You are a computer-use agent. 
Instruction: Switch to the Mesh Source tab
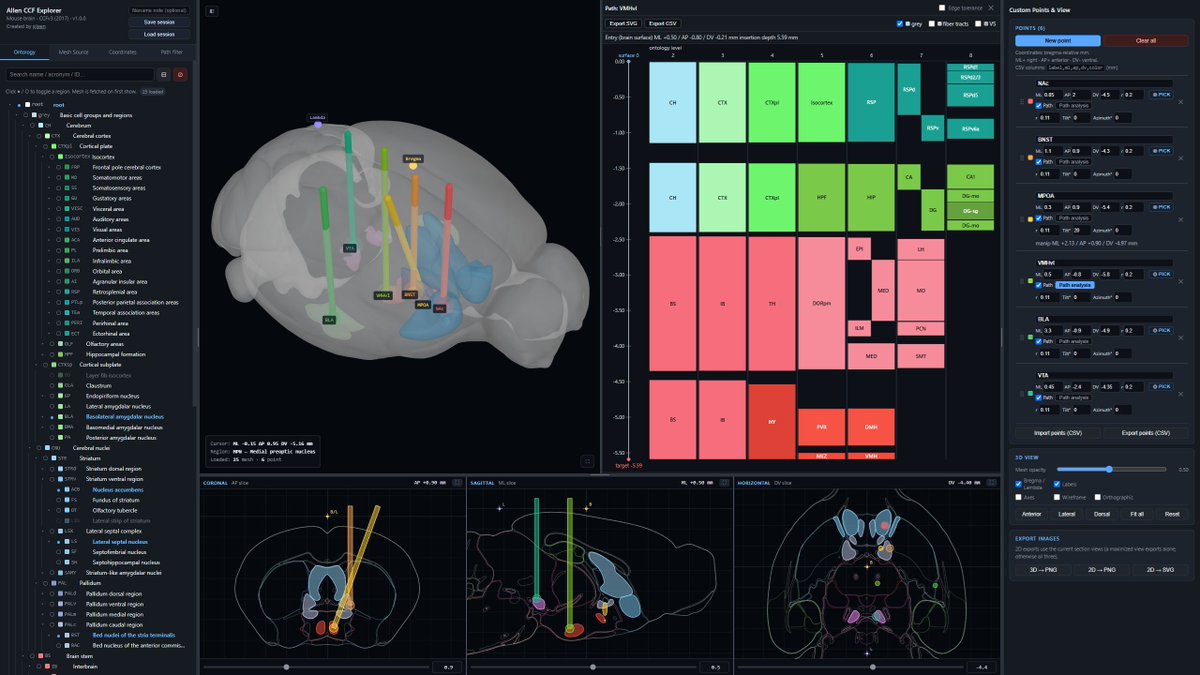point(73,52)
